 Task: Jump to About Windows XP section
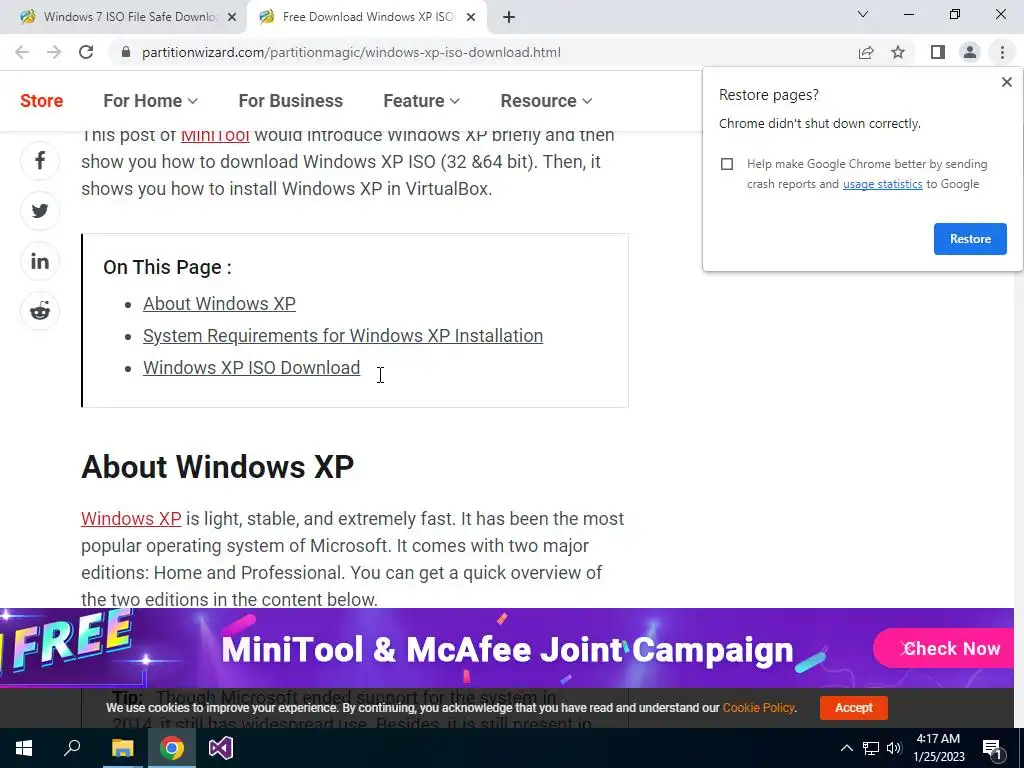(x=219, y=304)
